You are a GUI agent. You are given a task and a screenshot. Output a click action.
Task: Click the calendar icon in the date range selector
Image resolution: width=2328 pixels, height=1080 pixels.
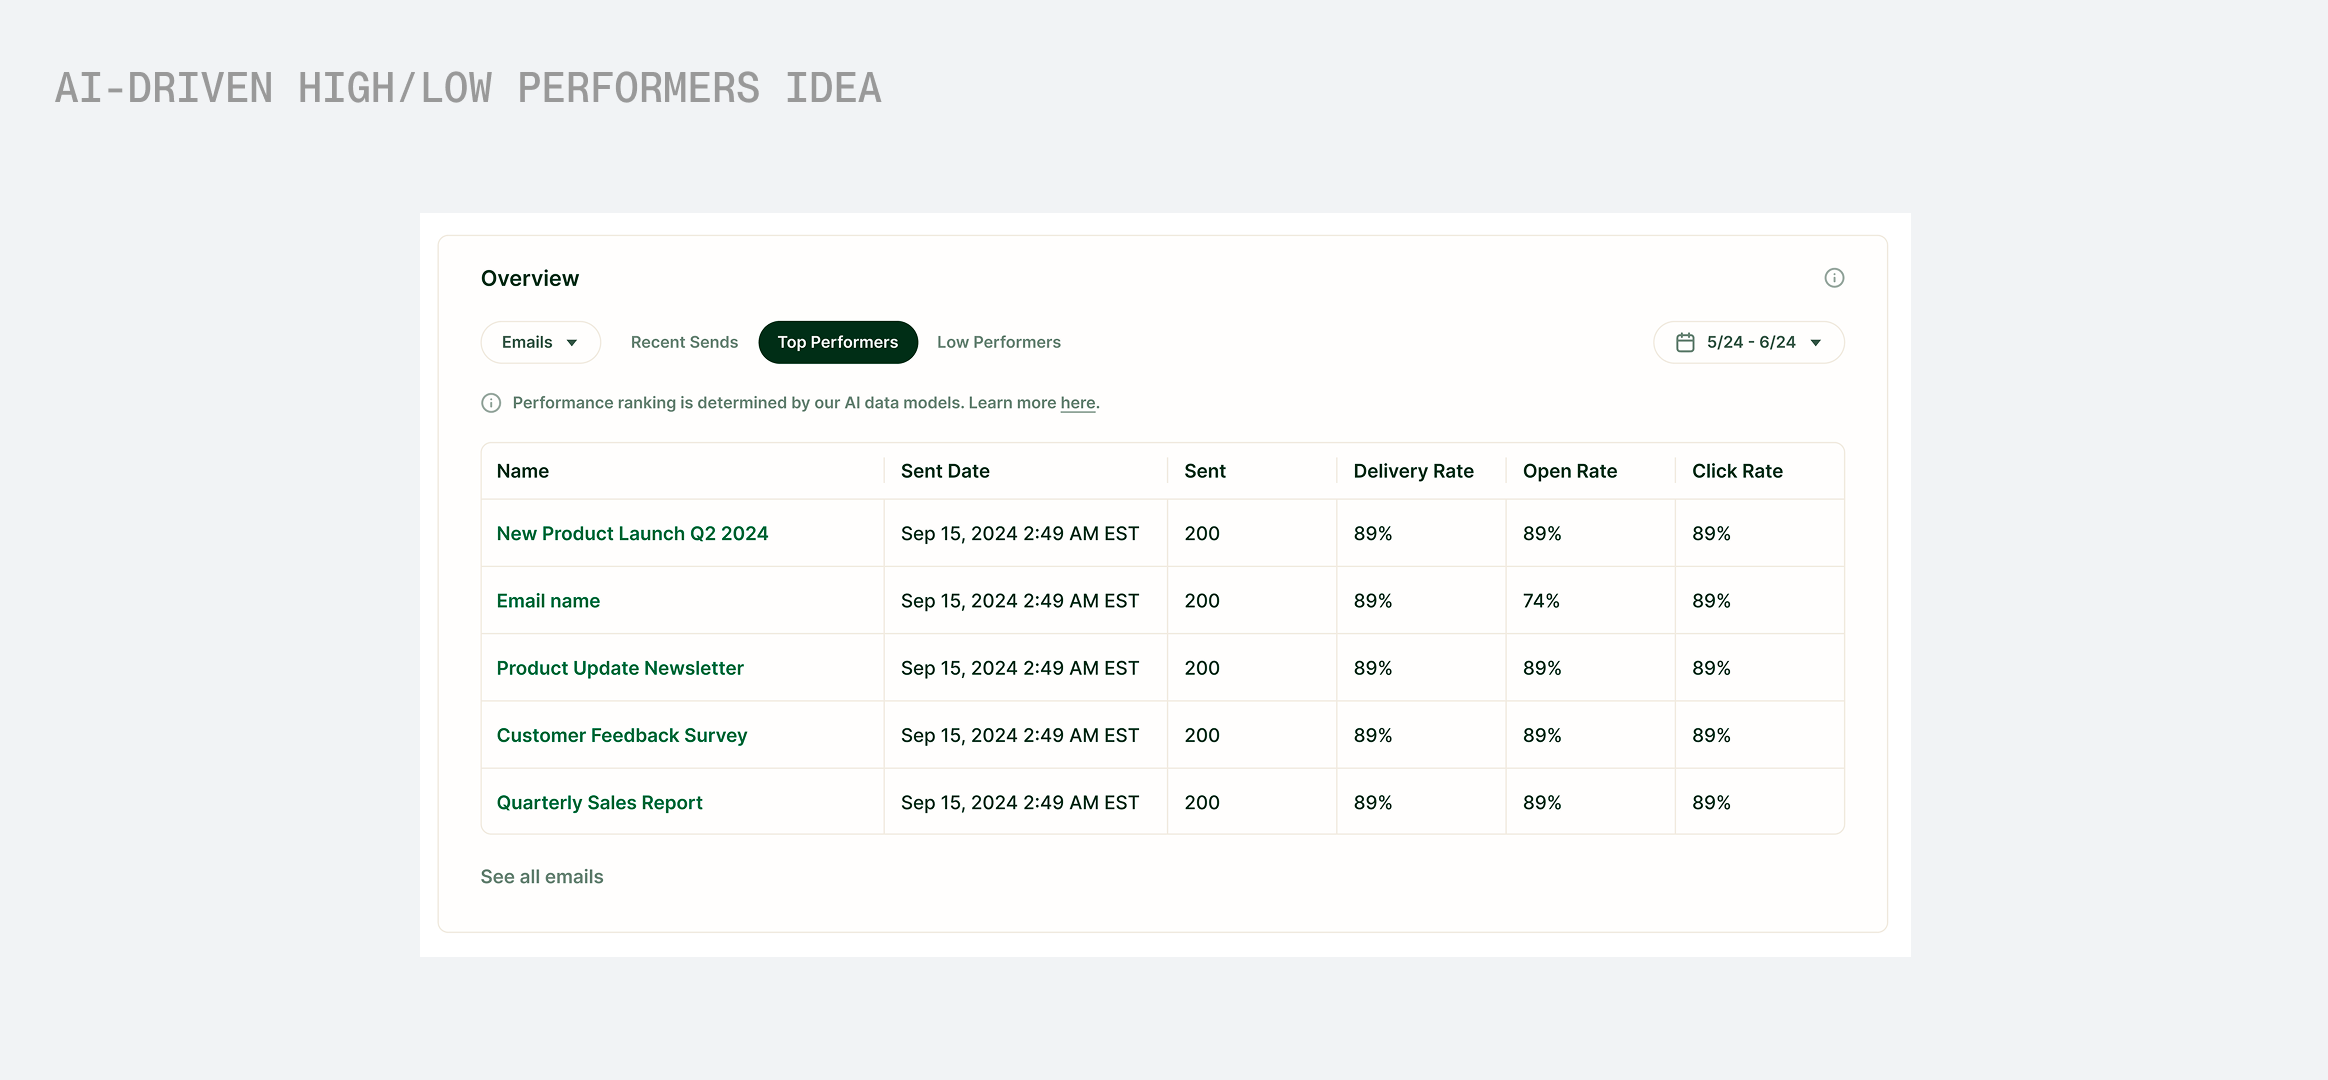click(1685, 342)
